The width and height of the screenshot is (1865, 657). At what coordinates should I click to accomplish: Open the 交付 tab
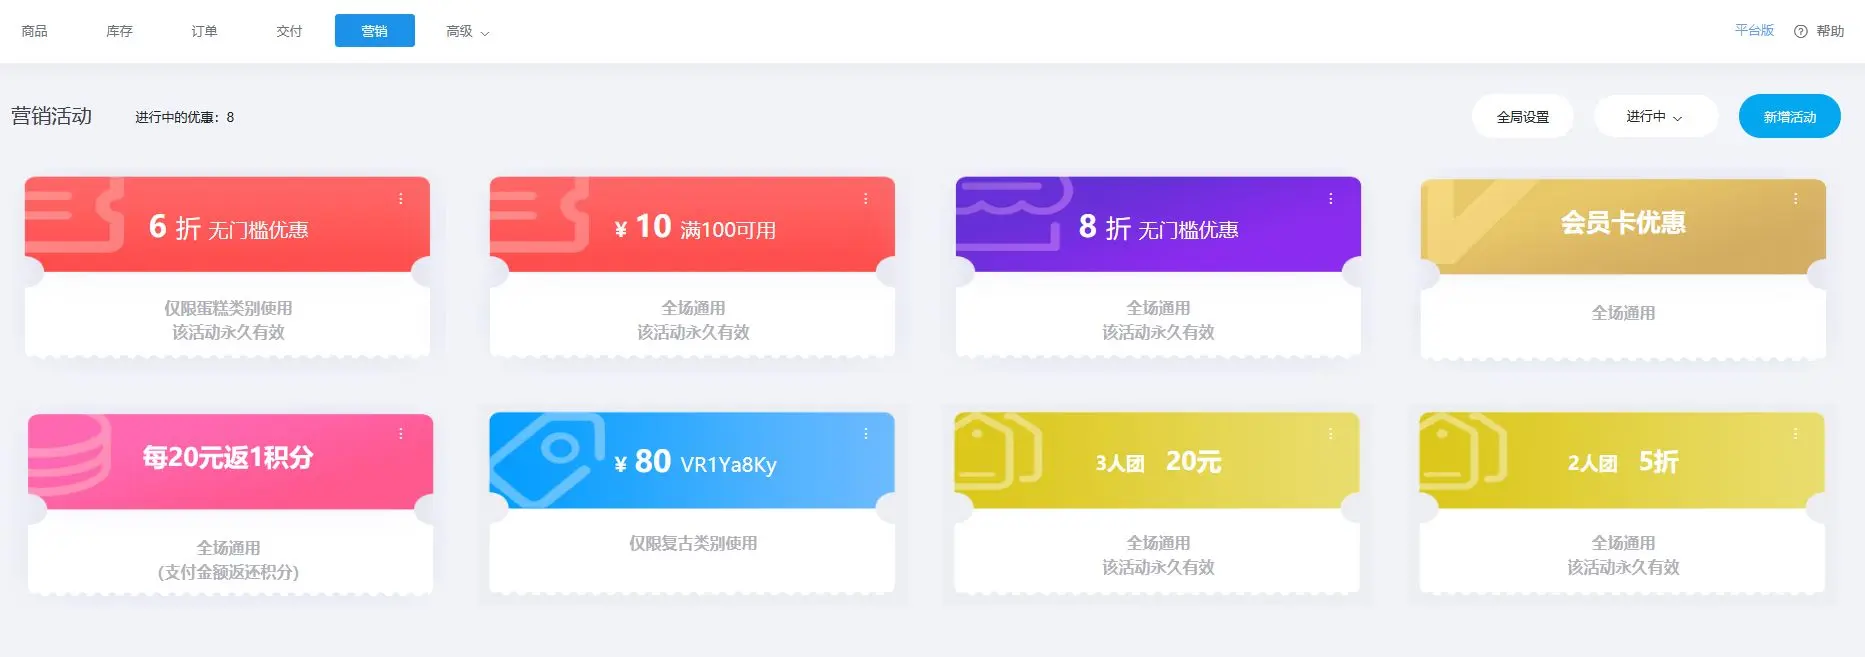click(x=289, y=32)
